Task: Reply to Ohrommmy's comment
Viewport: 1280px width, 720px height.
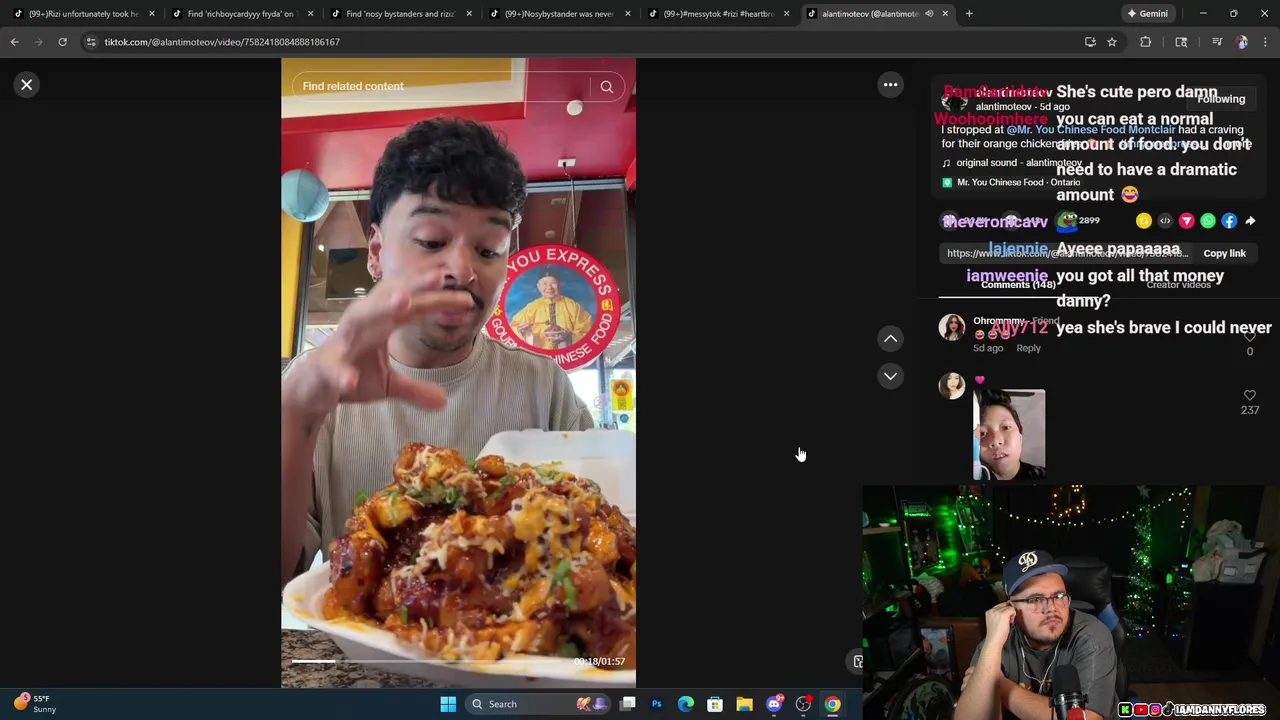Action: [x=1028, y=348]
